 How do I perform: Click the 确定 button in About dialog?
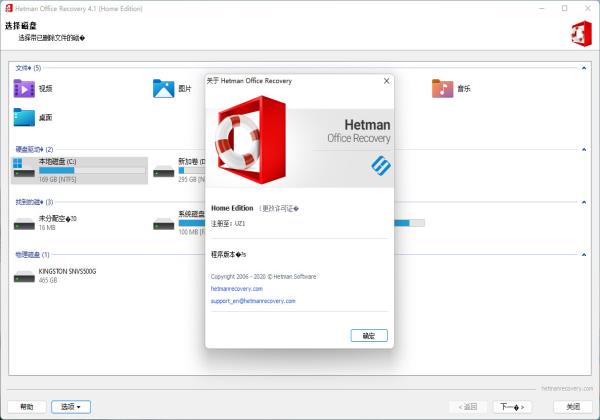click(369, 335)
